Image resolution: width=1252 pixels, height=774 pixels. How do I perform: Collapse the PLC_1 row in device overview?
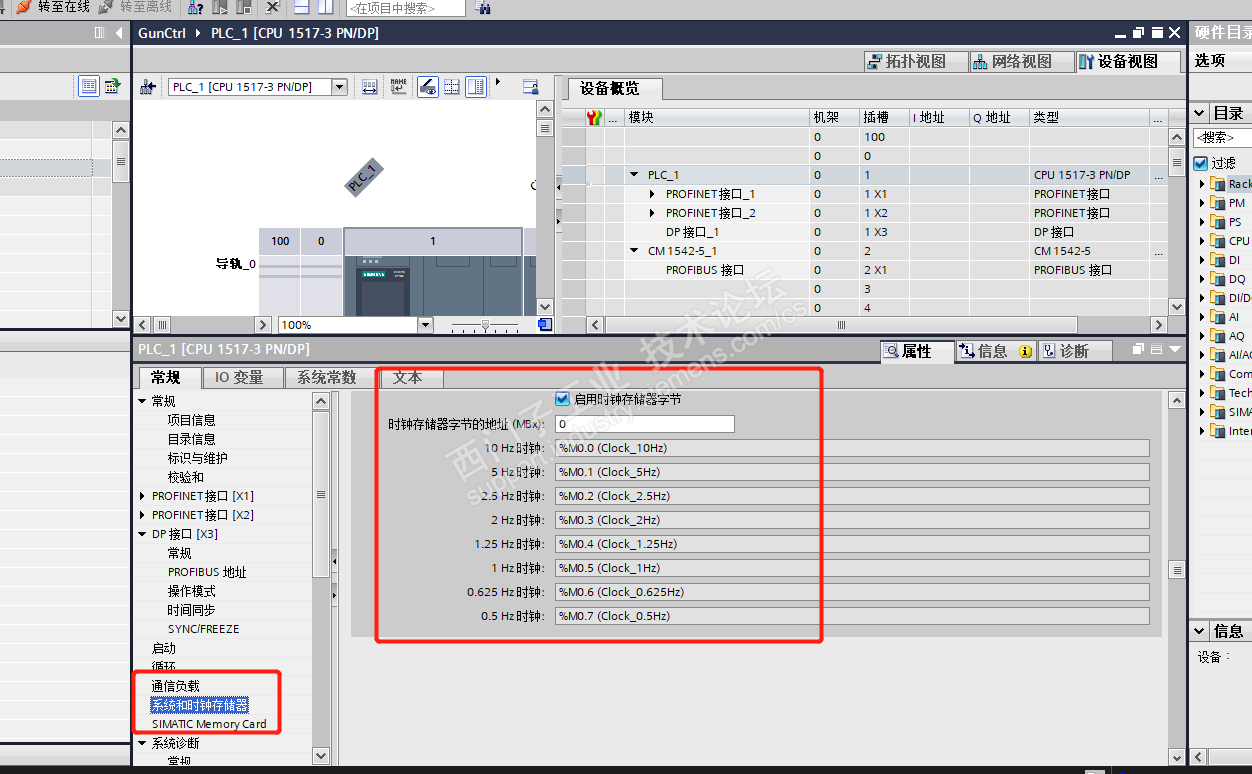pyautogui.click(x=634, y=175)
